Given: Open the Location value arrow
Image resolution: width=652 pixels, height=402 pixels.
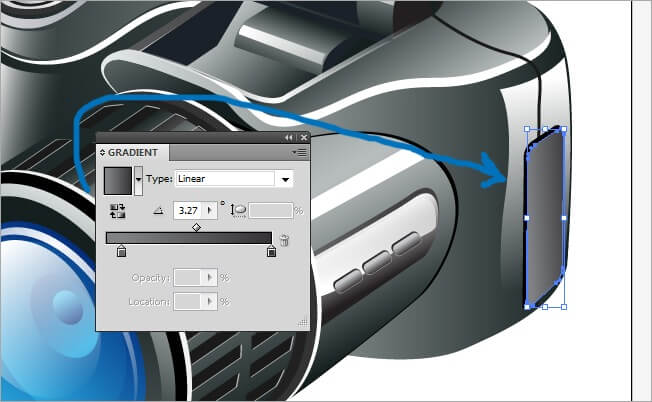Looking at the screenshot, I should (x=209, y=301).
